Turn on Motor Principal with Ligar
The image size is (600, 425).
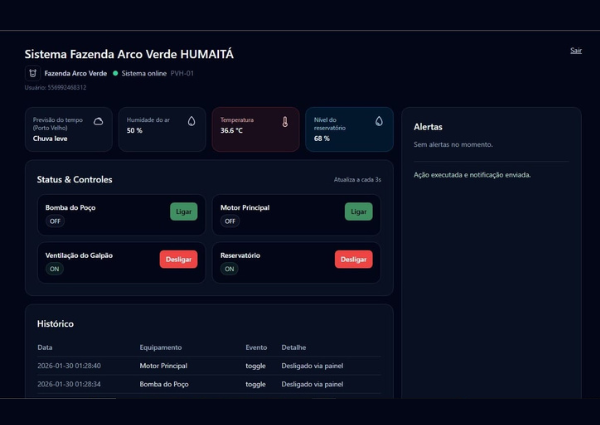(x=358, y=211)
